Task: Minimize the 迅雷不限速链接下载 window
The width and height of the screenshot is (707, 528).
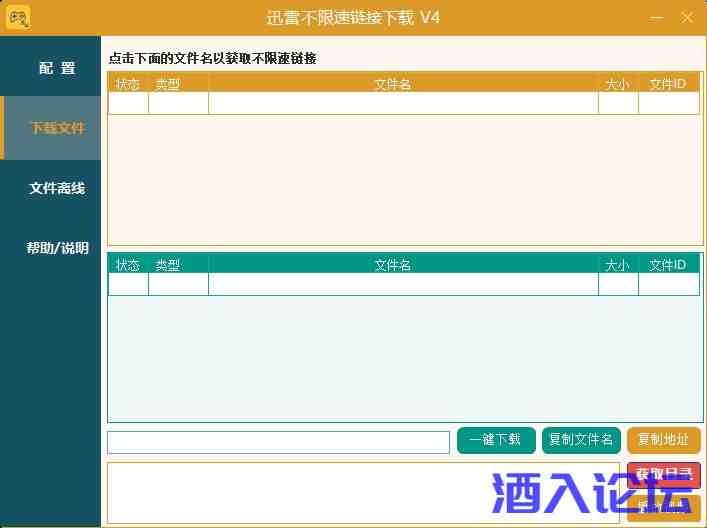Action: point(657,18)
